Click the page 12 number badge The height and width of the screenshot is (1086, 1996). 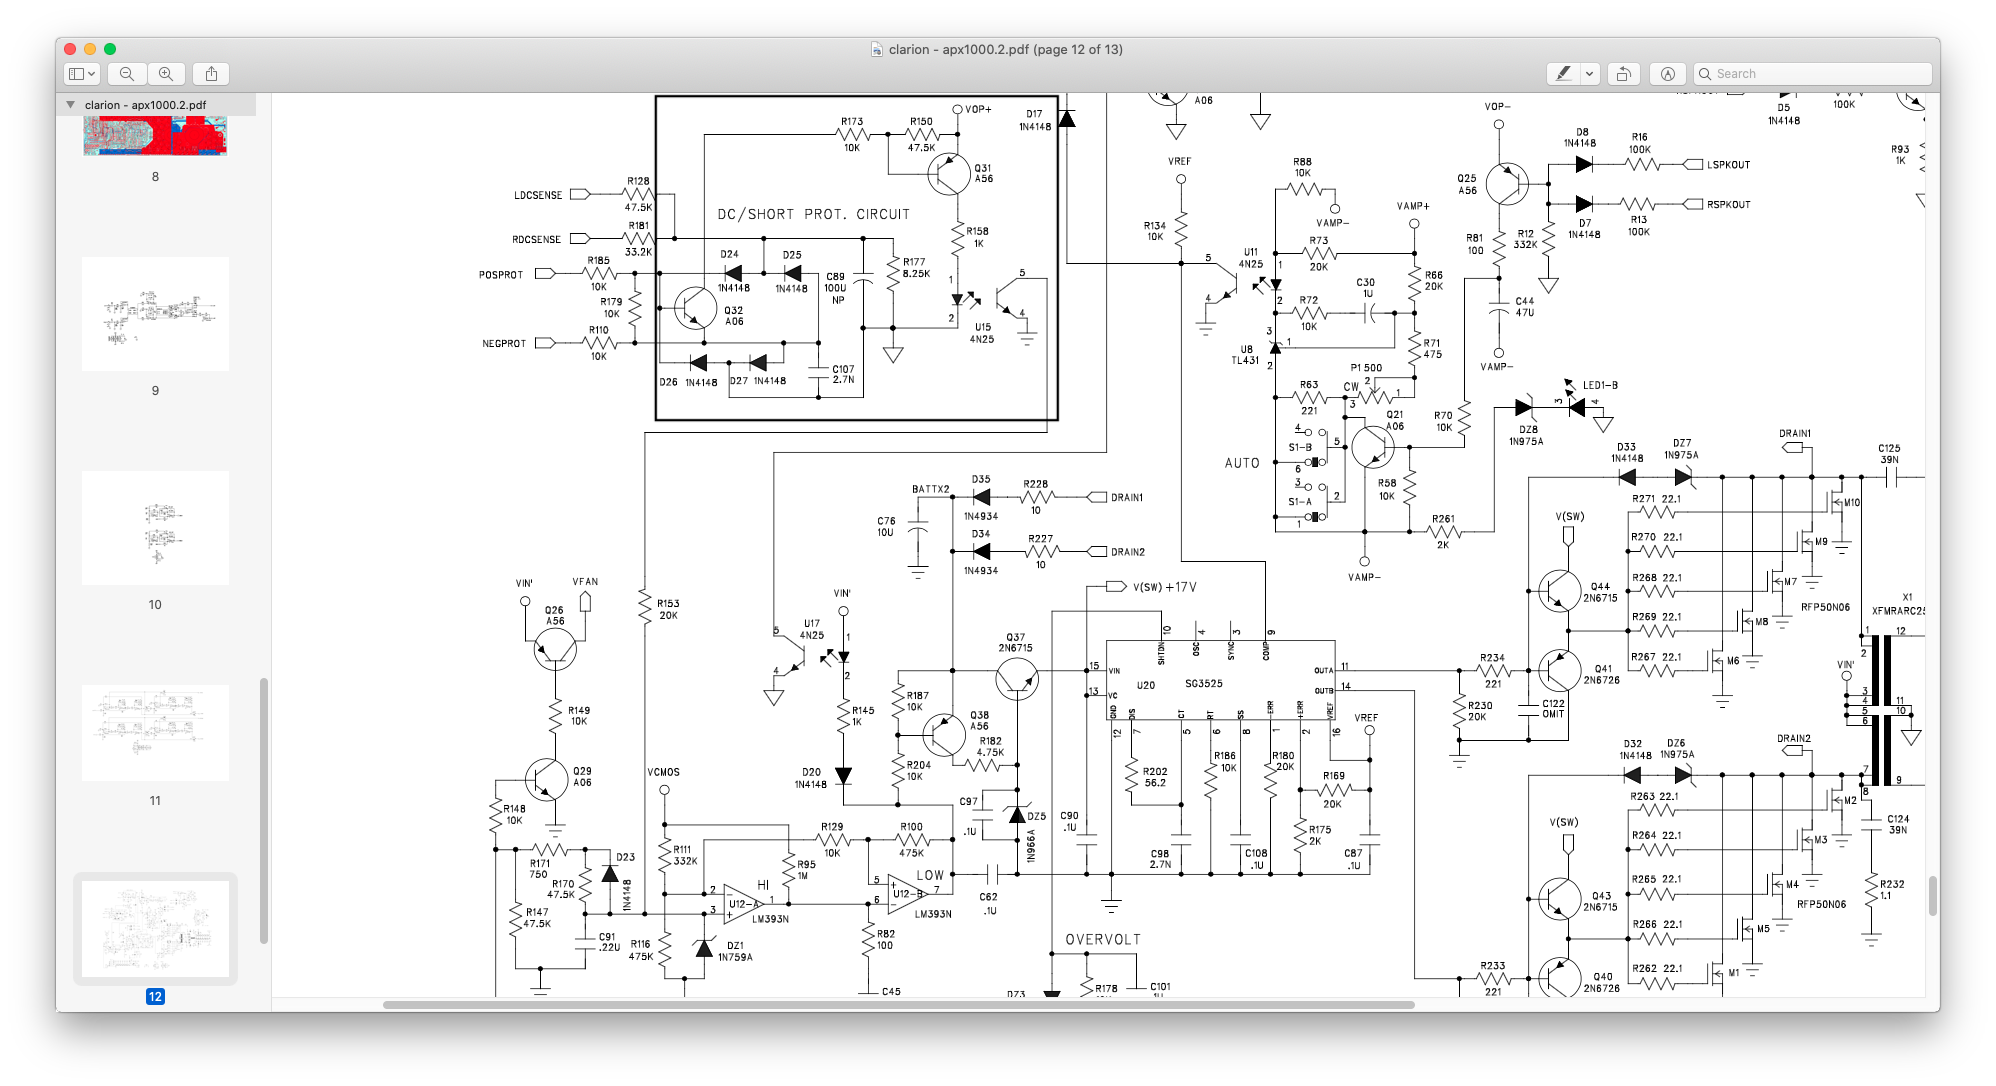[155, 997]
